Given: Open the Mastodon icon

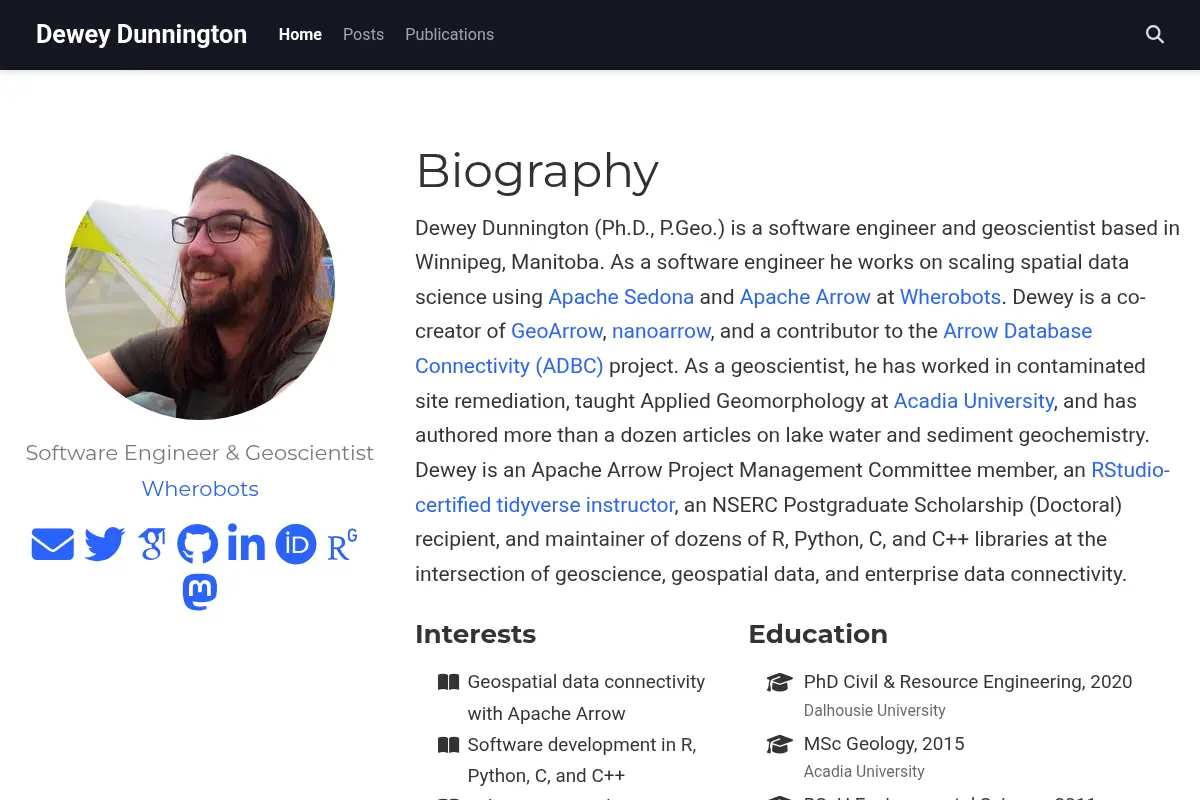Looking at the screenshot, I should 200,592.
